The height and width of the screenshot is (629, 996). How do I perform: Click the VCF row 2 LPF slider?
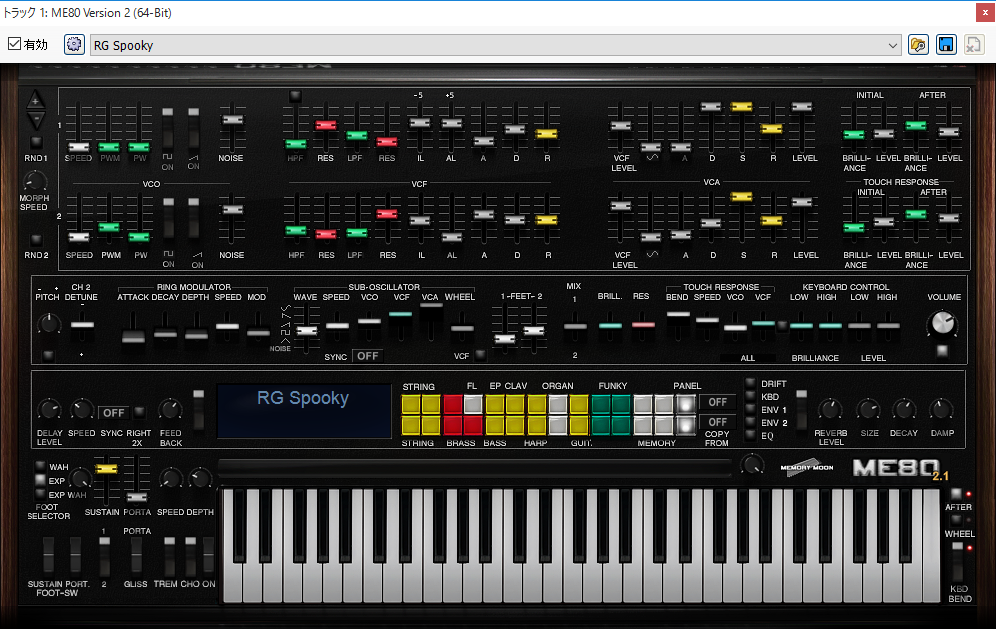356,233
